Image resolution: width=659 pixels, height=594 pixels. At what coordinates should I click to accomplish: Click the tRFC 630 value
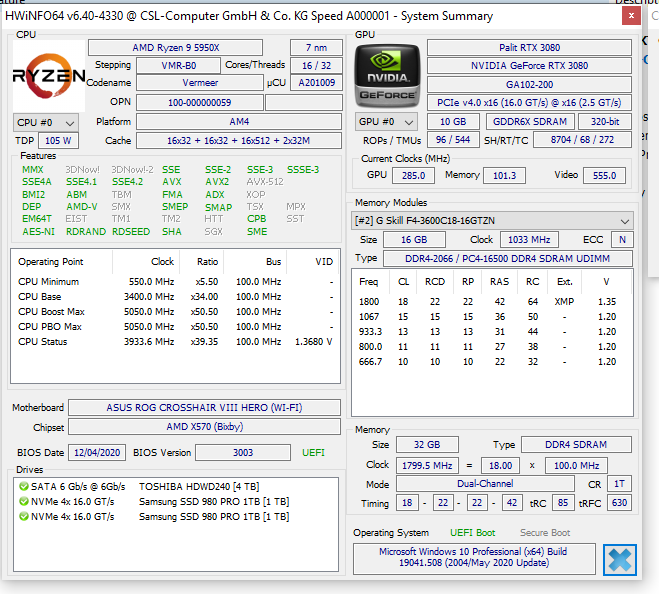click(x=619, y=502)
